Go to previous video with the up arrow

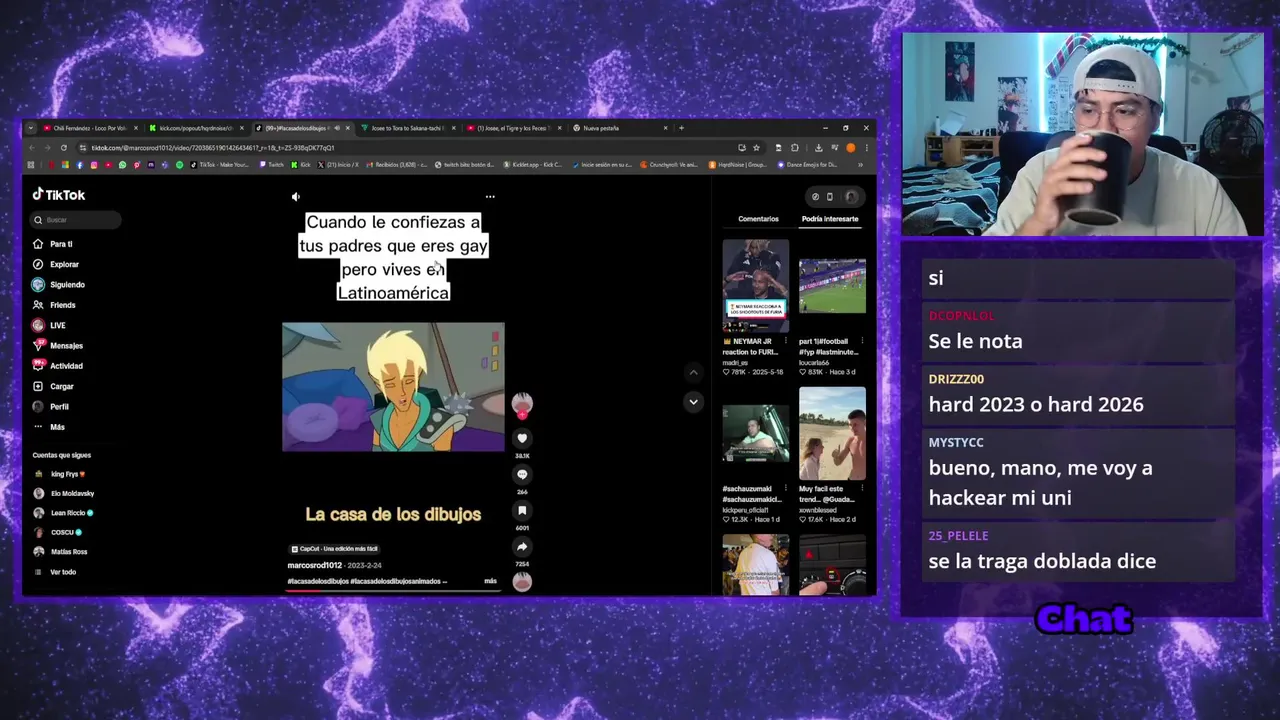[x=693, y=372]
